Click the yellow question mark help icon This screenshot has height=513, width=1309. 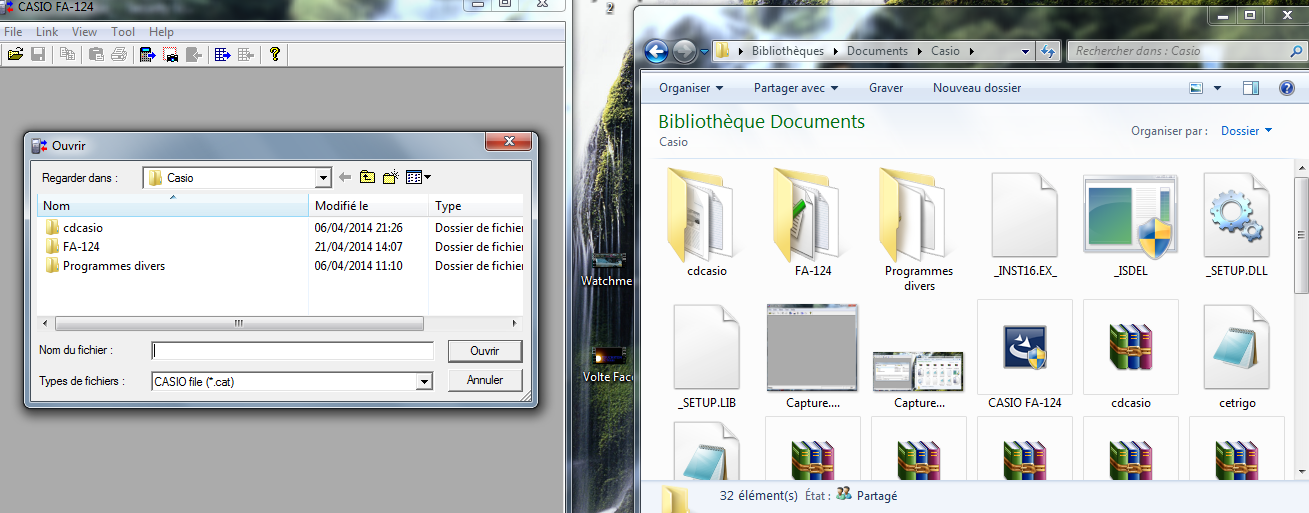pos(275,54)
